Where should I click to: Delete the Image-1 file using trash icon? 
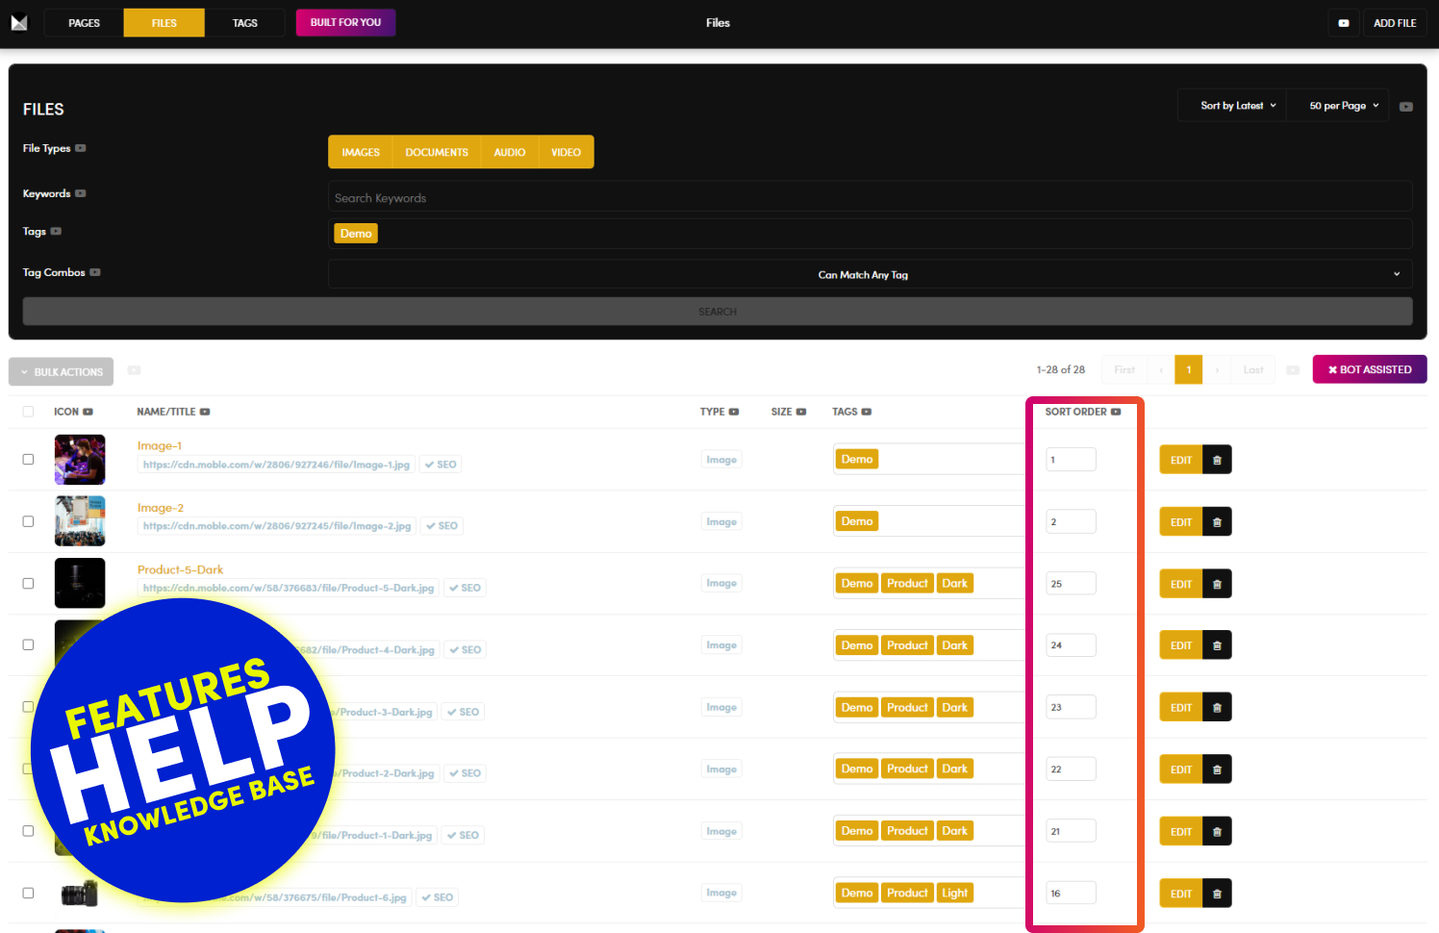tap(1216, 460)
